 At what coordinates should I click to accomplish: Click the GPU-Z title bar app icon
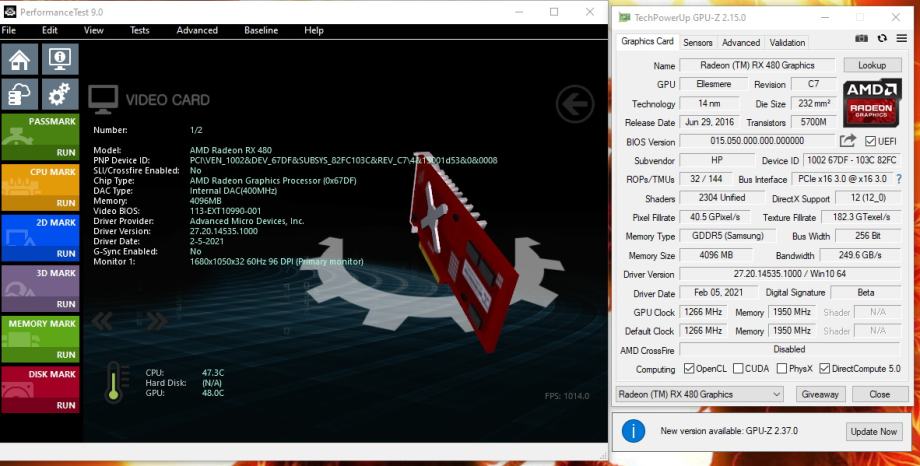pyautogui.click(x=624, y=18)
